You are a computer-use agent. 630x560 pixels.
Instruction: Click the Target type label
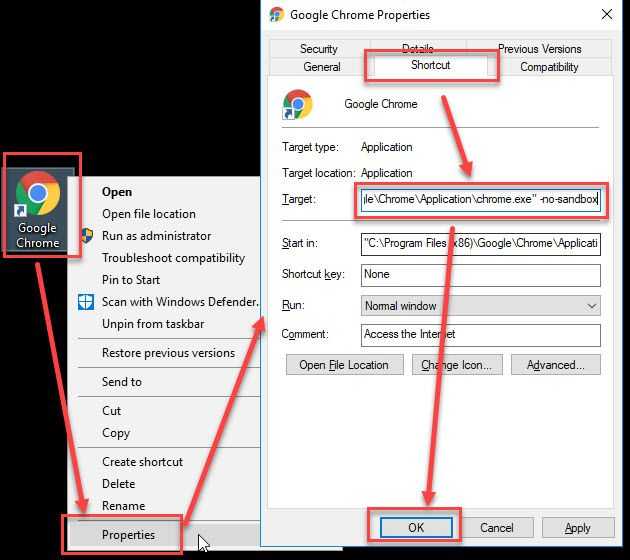[x=310, y=147]
